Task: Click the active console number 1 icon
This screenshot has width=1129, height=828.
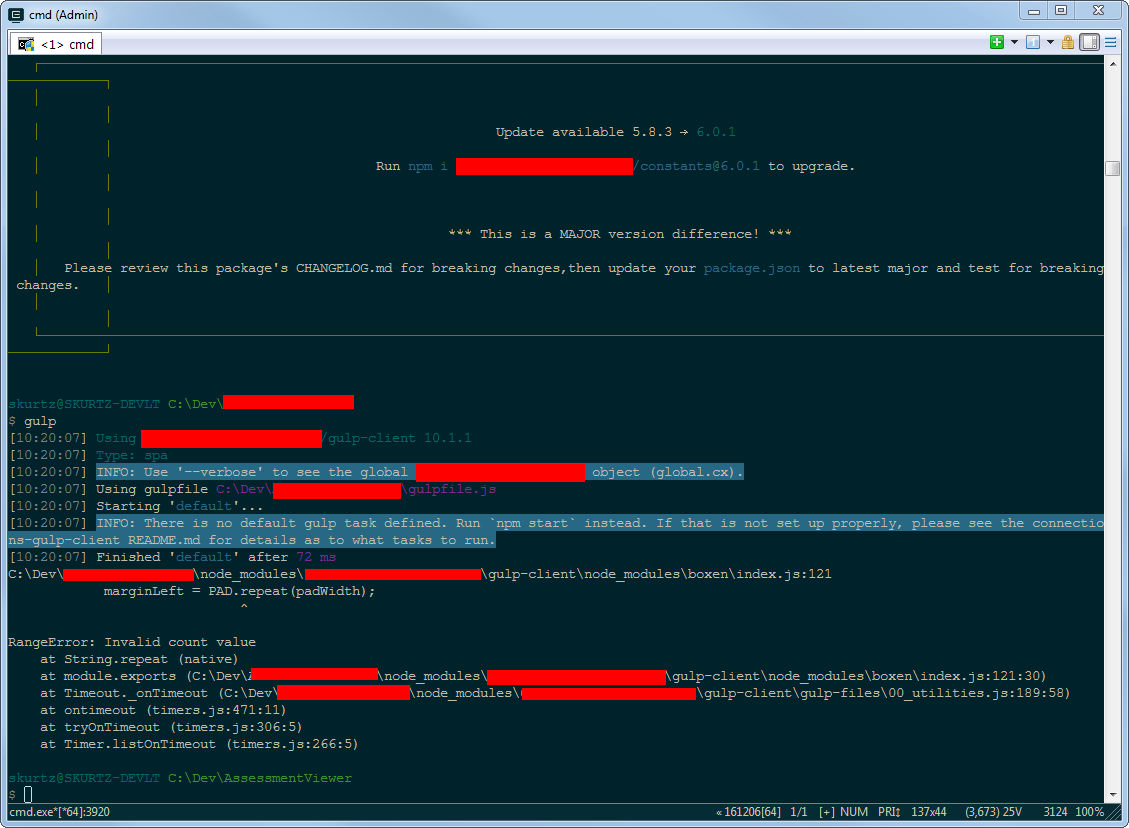Action: pyautogui.click(x=1033, y=42)
